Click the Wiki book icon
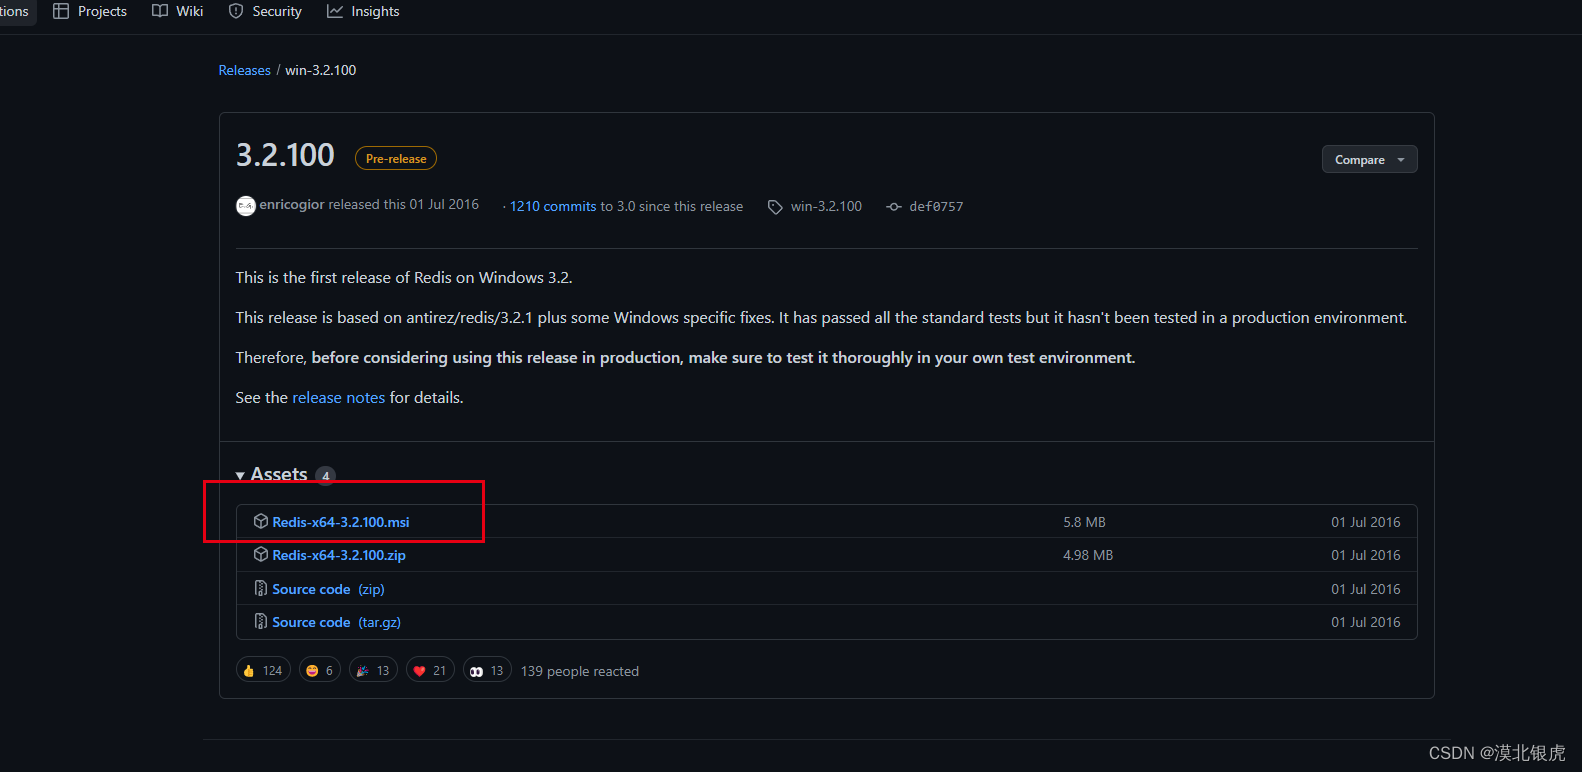 pos(160,11)
